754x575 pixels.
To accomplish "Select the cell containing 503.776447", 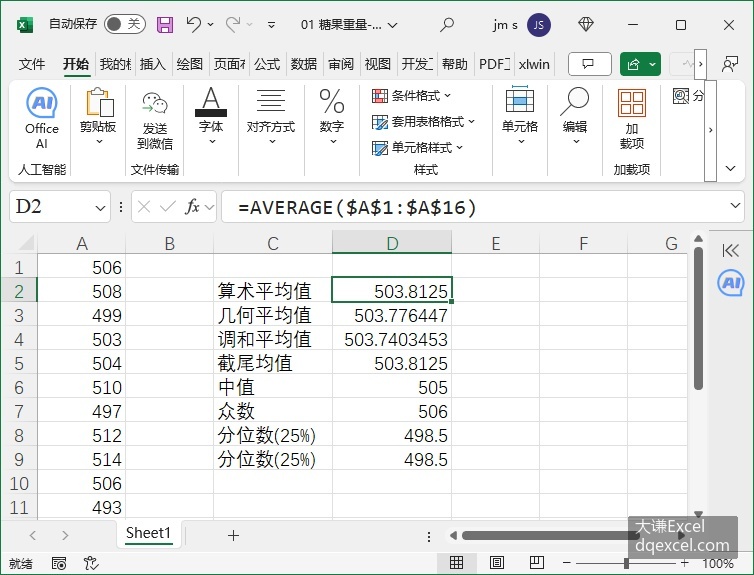I will point(392,315).
